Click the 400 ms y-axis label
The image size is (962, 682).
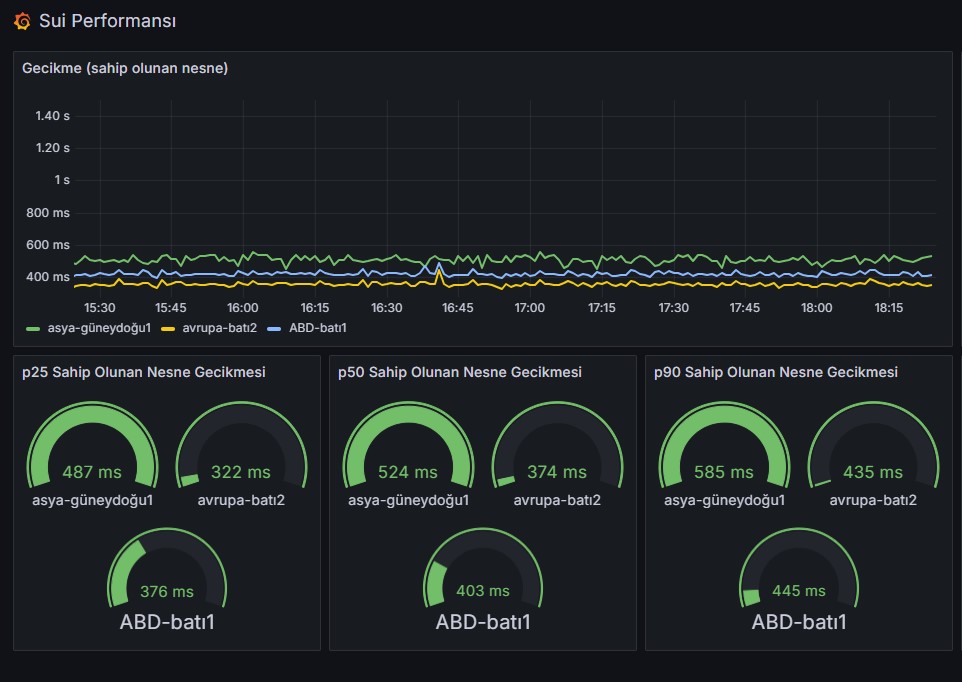48,277
